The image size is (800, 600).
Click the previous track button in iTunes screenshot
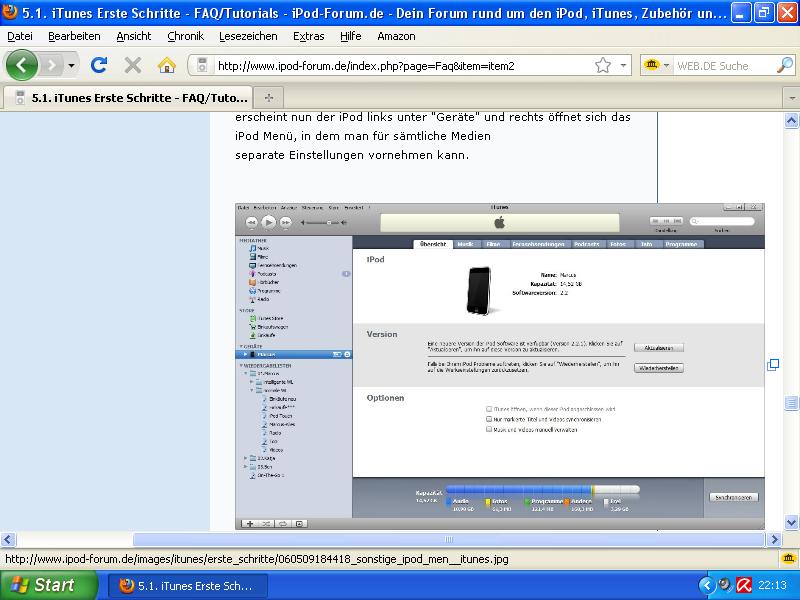tap(252, 222)
